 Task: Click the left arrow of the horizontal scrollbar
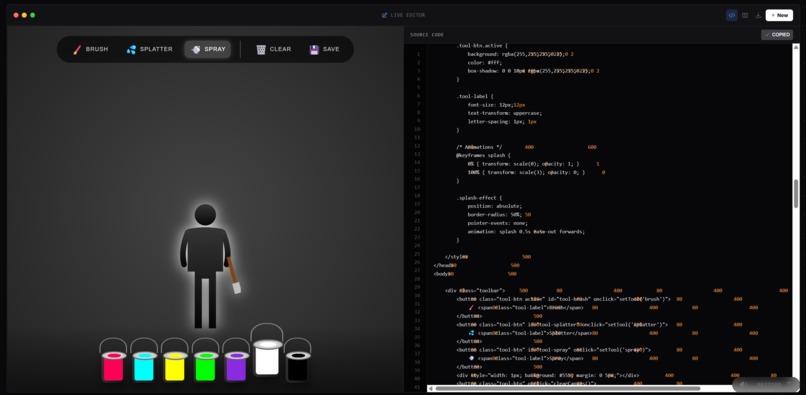[x=430, y=388]
